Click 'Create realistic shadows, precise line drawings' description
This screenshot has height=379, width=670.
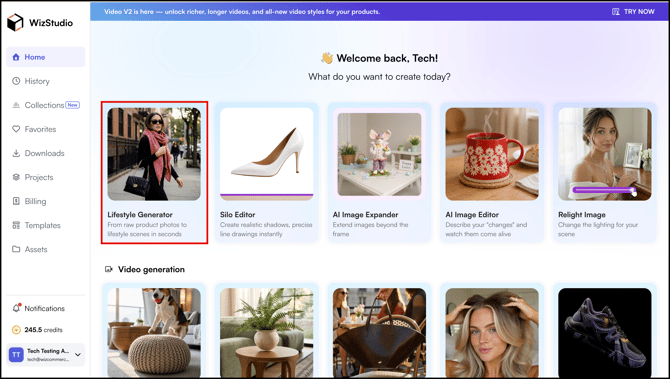pyautogui.click(x=266, y=229)
